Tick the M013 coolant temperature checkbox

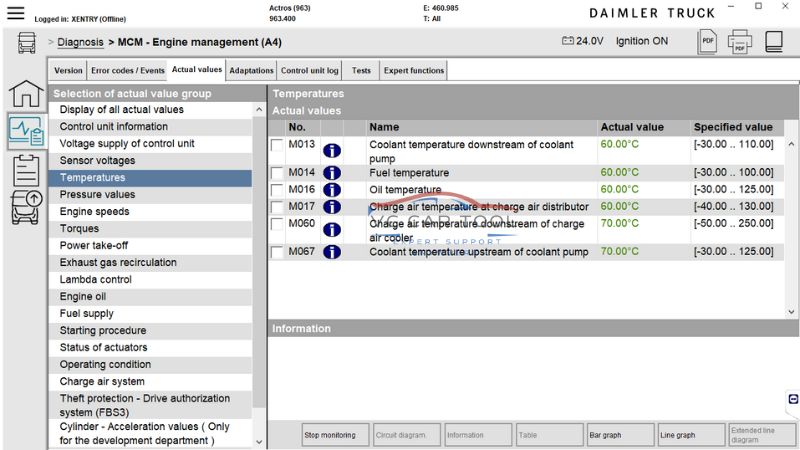278,147
